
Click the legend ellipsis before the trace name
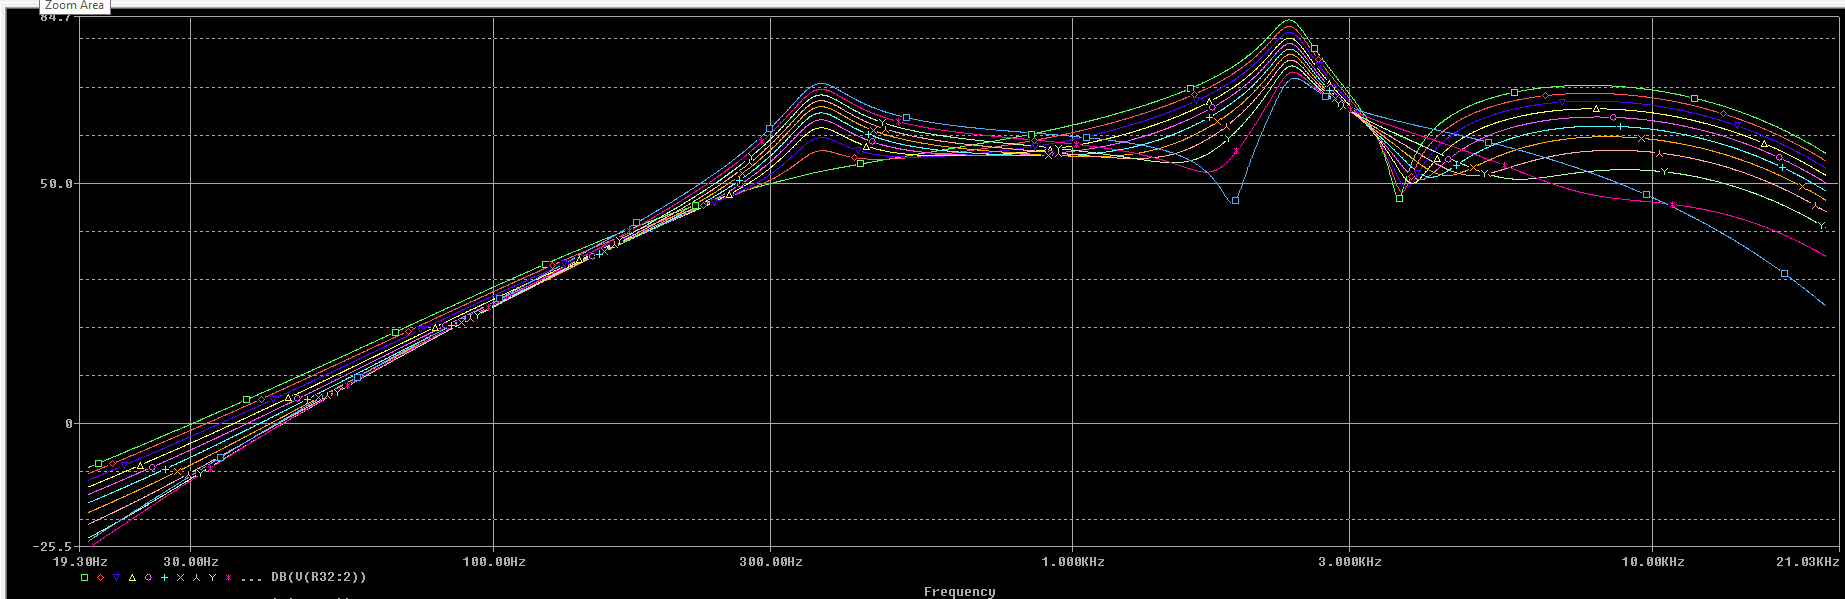click(x=251, y=578)
